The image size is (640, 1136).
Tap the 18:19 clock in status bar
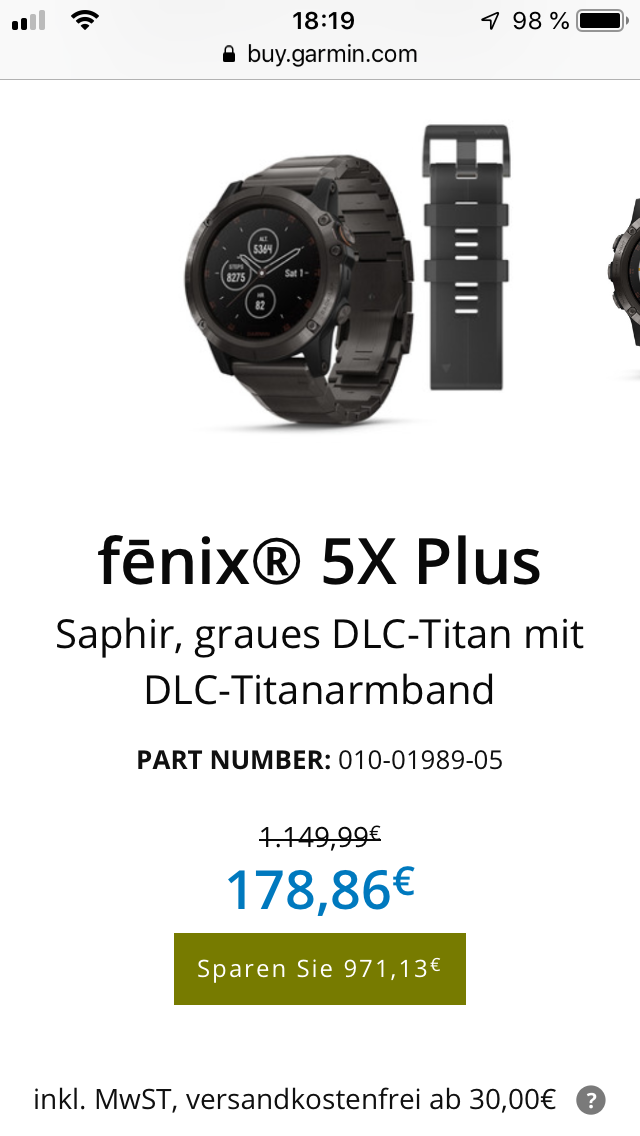323,21
